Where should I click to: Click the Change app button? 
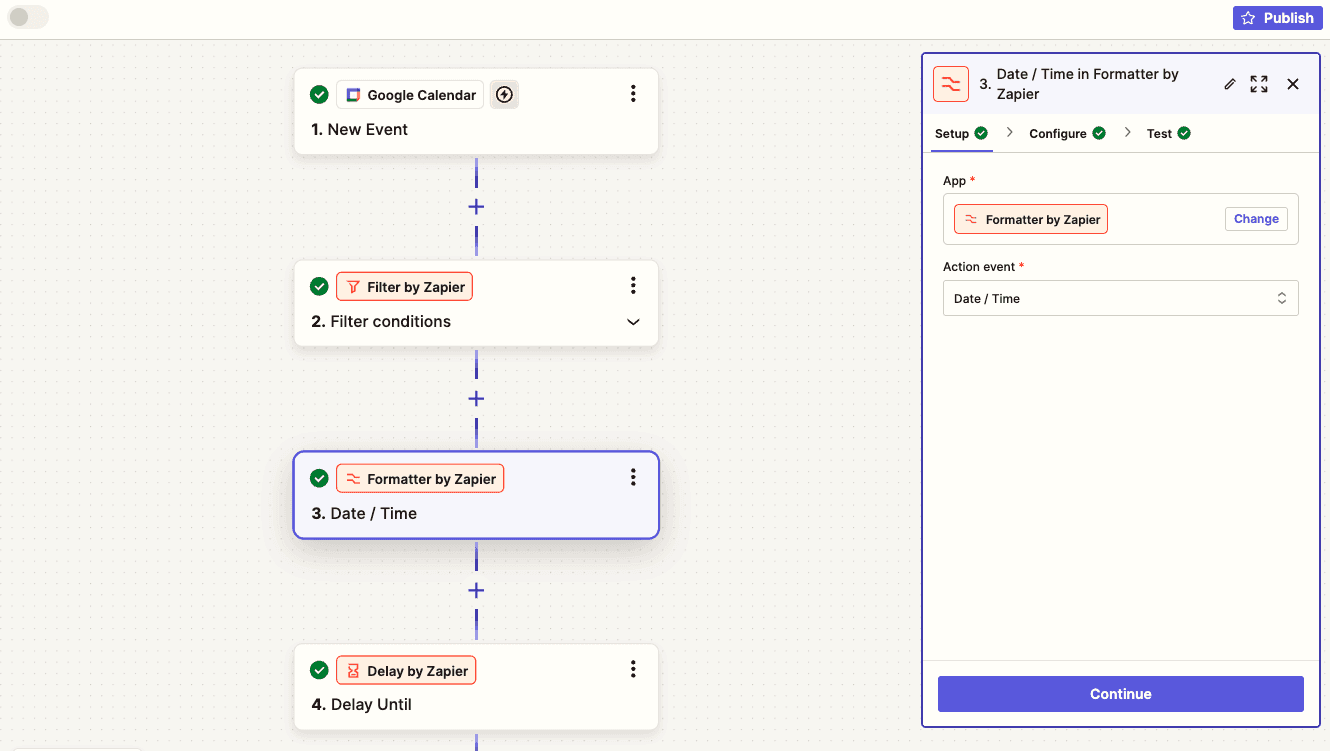click(x=1256, y=219)
